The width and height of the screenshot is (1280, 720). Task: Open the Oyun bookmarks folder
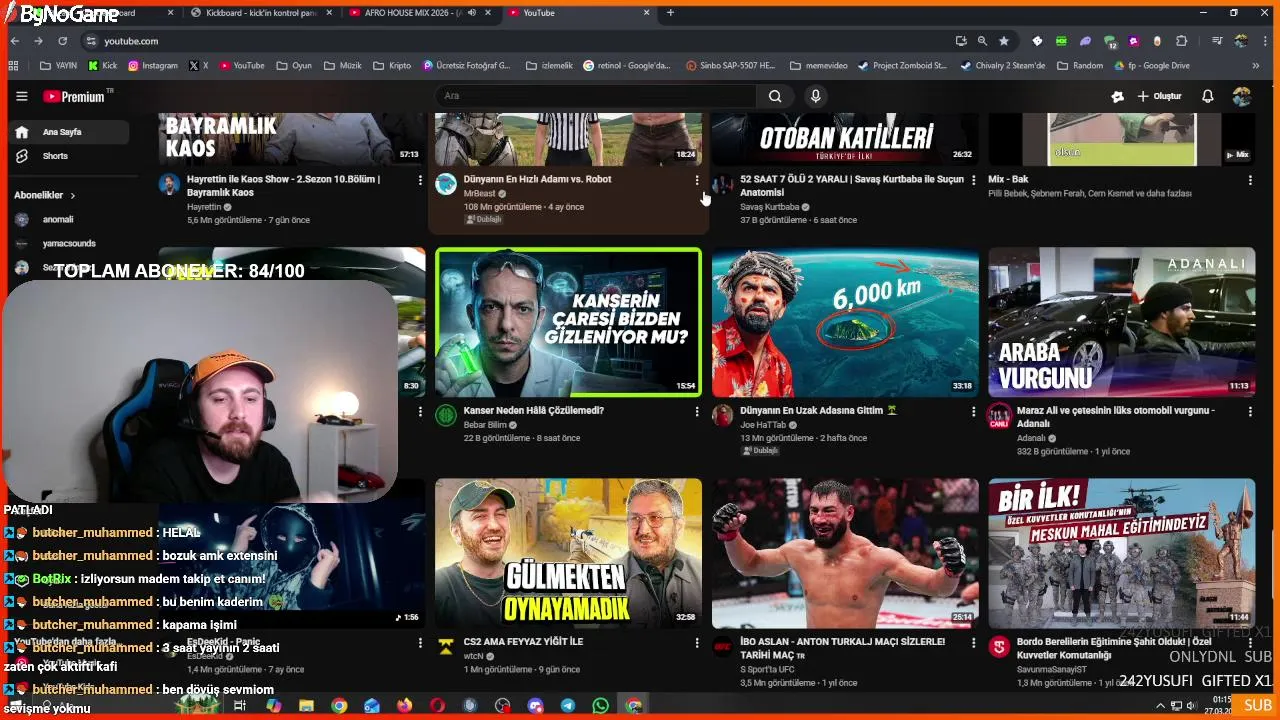294,66
